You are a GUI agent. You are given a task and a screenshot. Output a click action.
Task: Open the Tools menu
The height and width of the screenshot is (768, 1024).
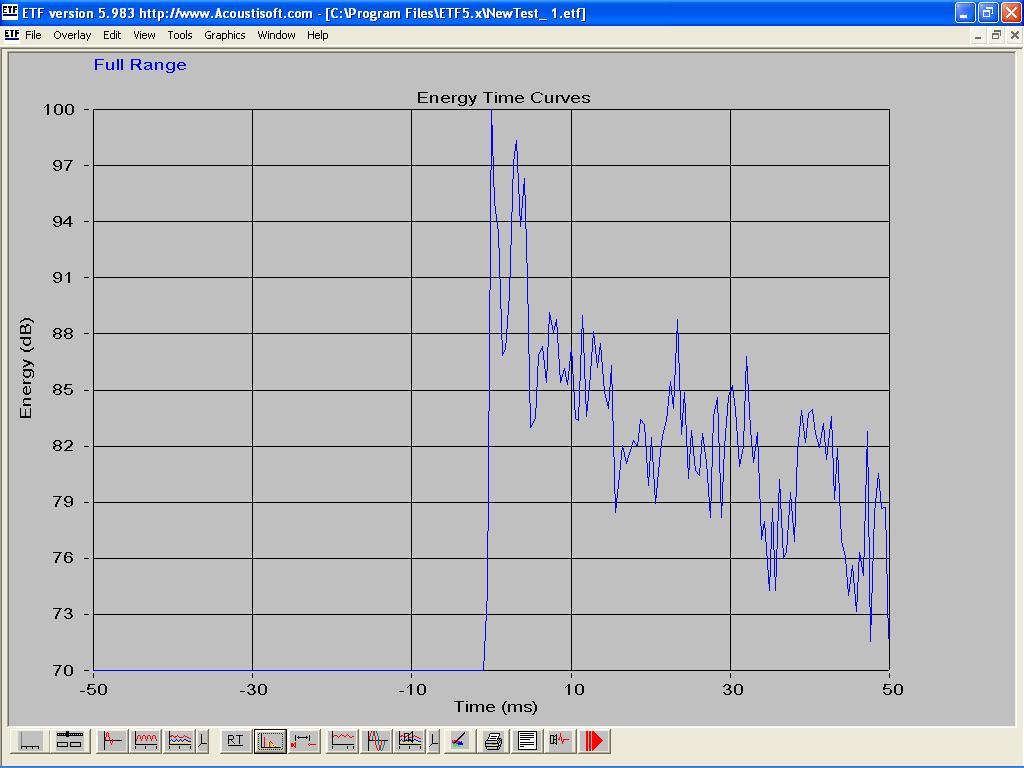click(x=180, y=35)
